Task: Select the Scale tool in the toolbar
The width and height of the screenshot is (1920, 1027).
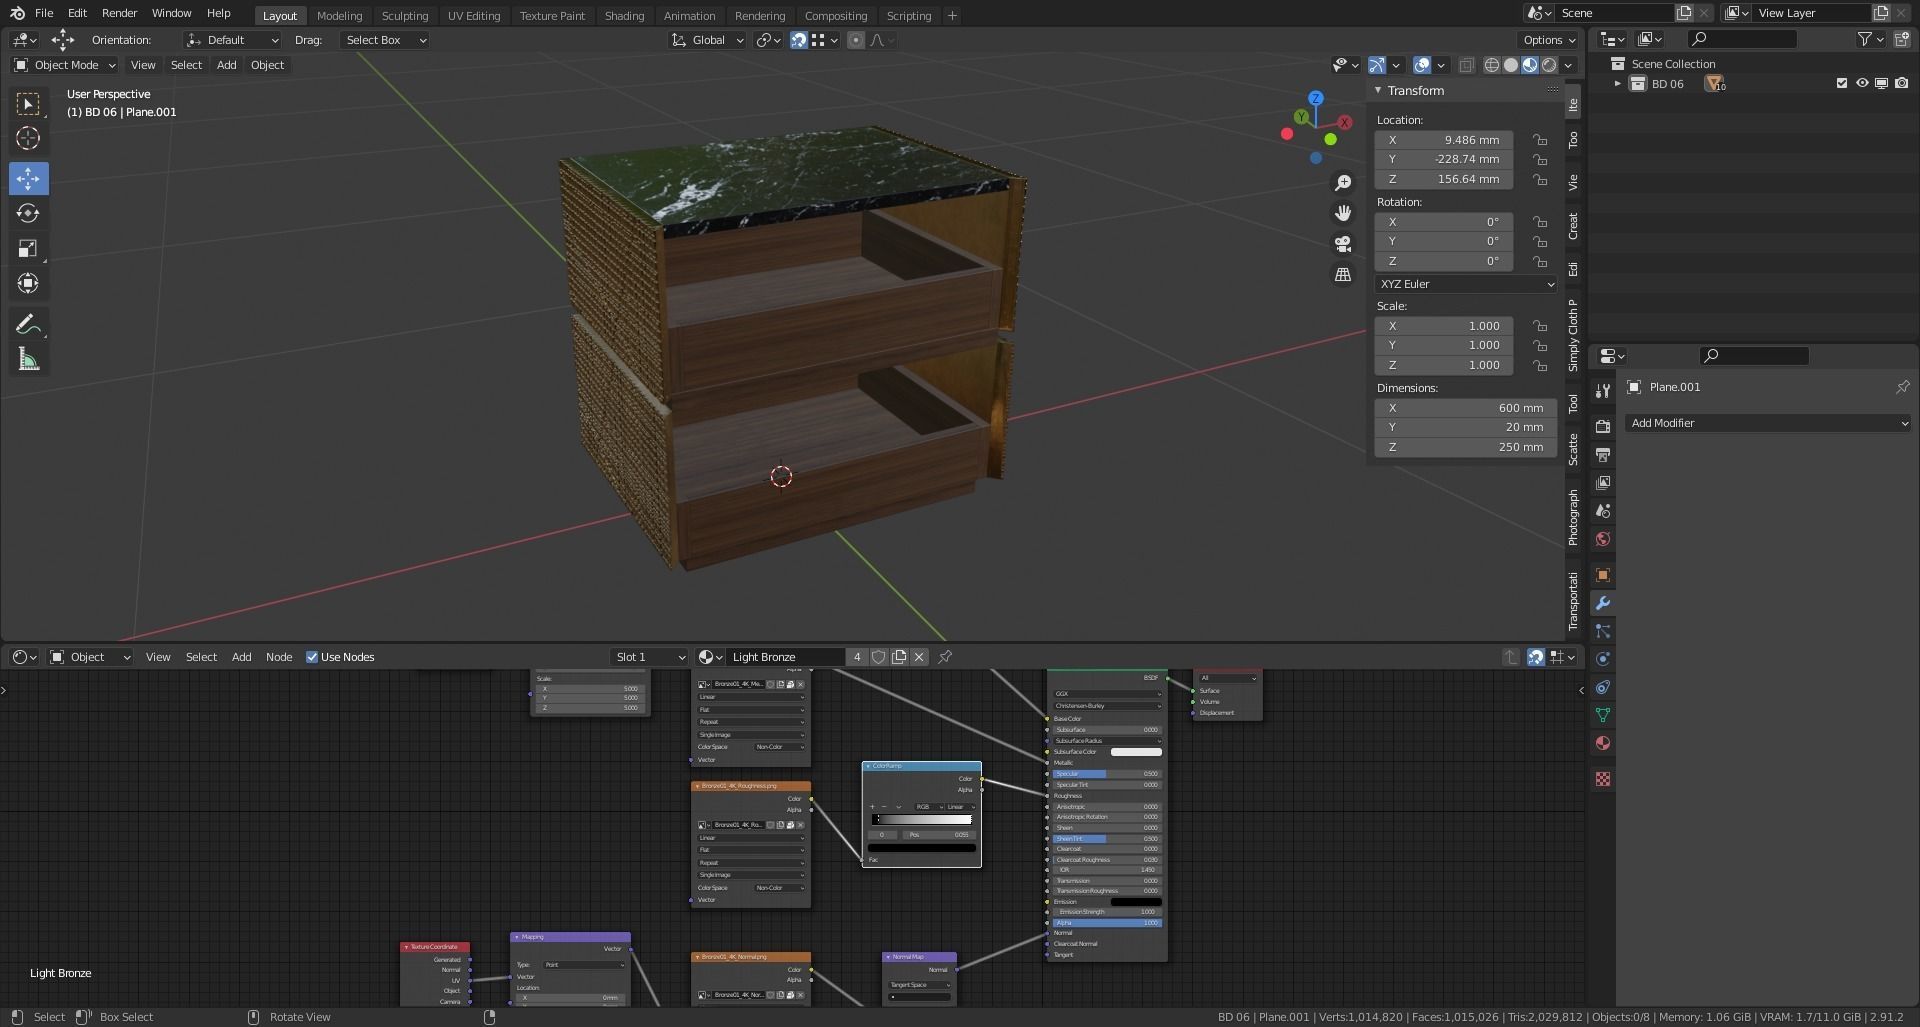Action: tap(28, 248)
